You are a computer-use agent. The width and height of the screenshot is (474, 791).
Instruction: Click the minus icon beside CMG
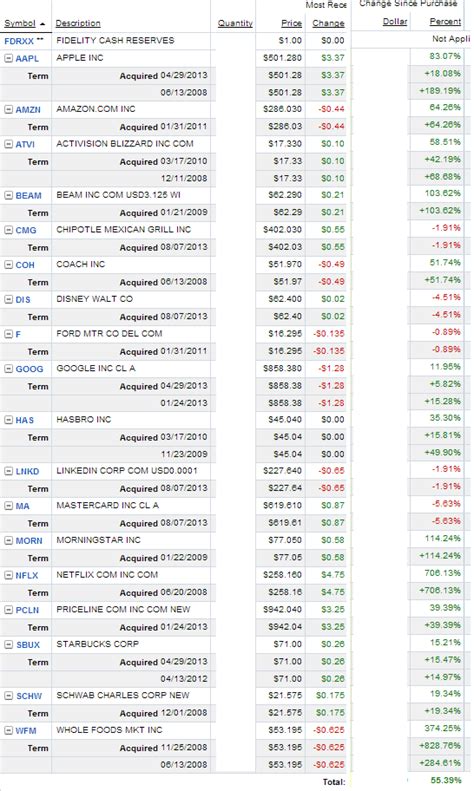(x=8, y=230)
